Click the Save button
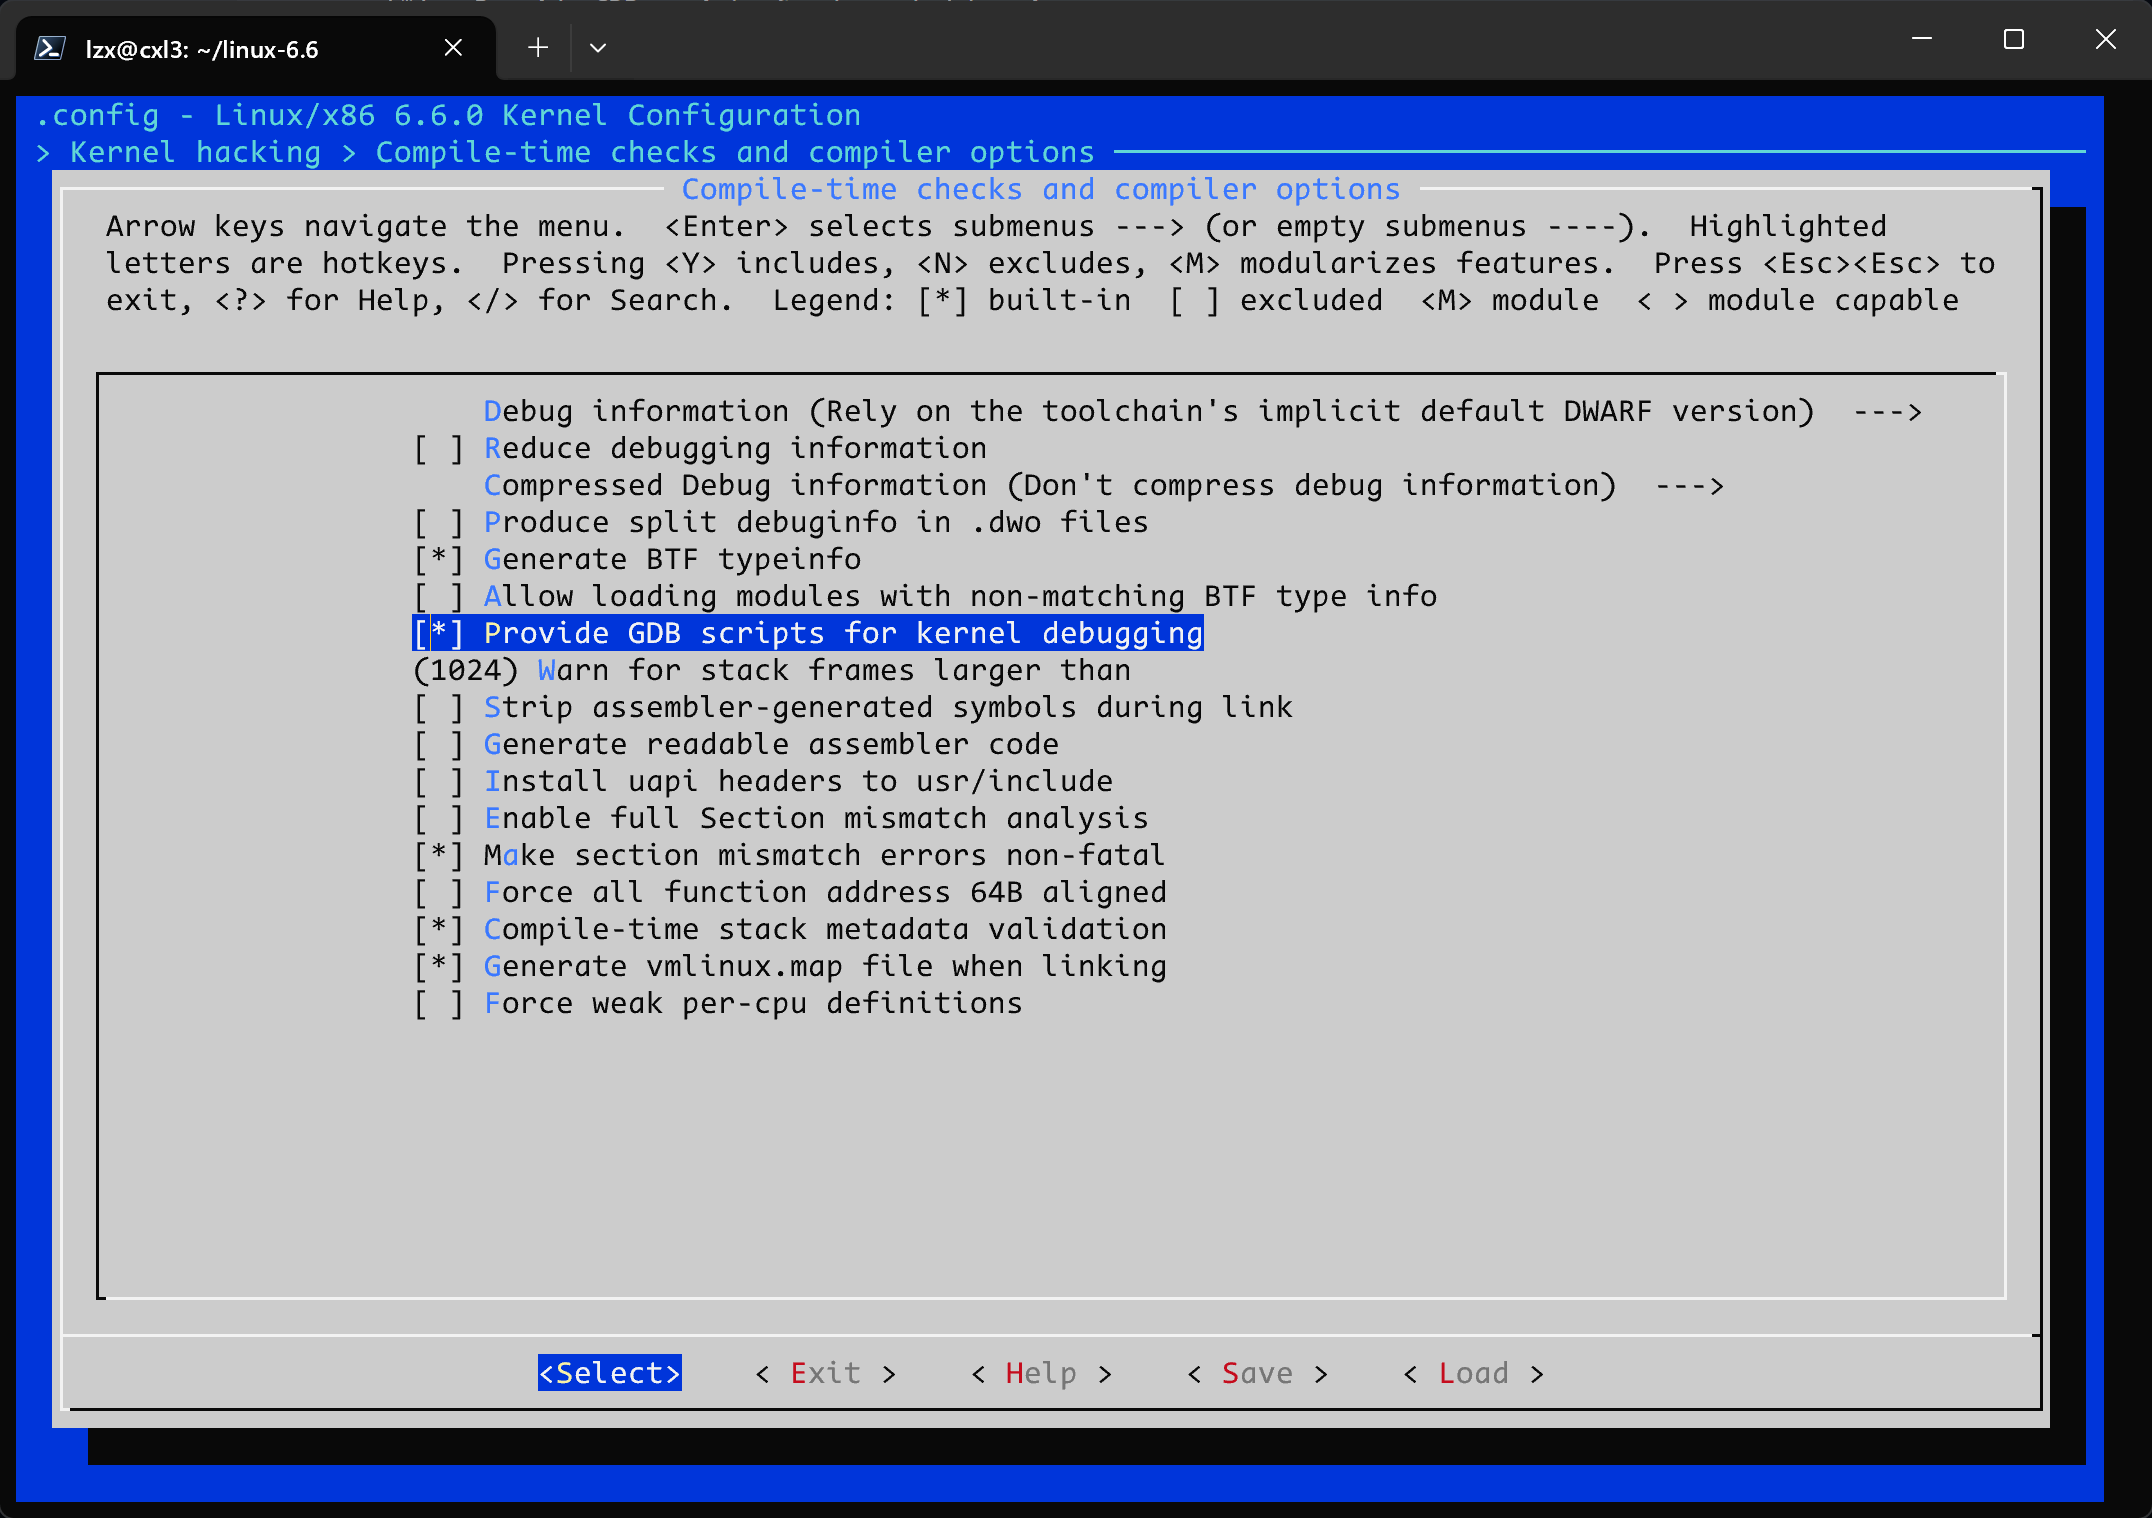The height and width of the screenshot is (1518, 2152). point(1257,1373)
